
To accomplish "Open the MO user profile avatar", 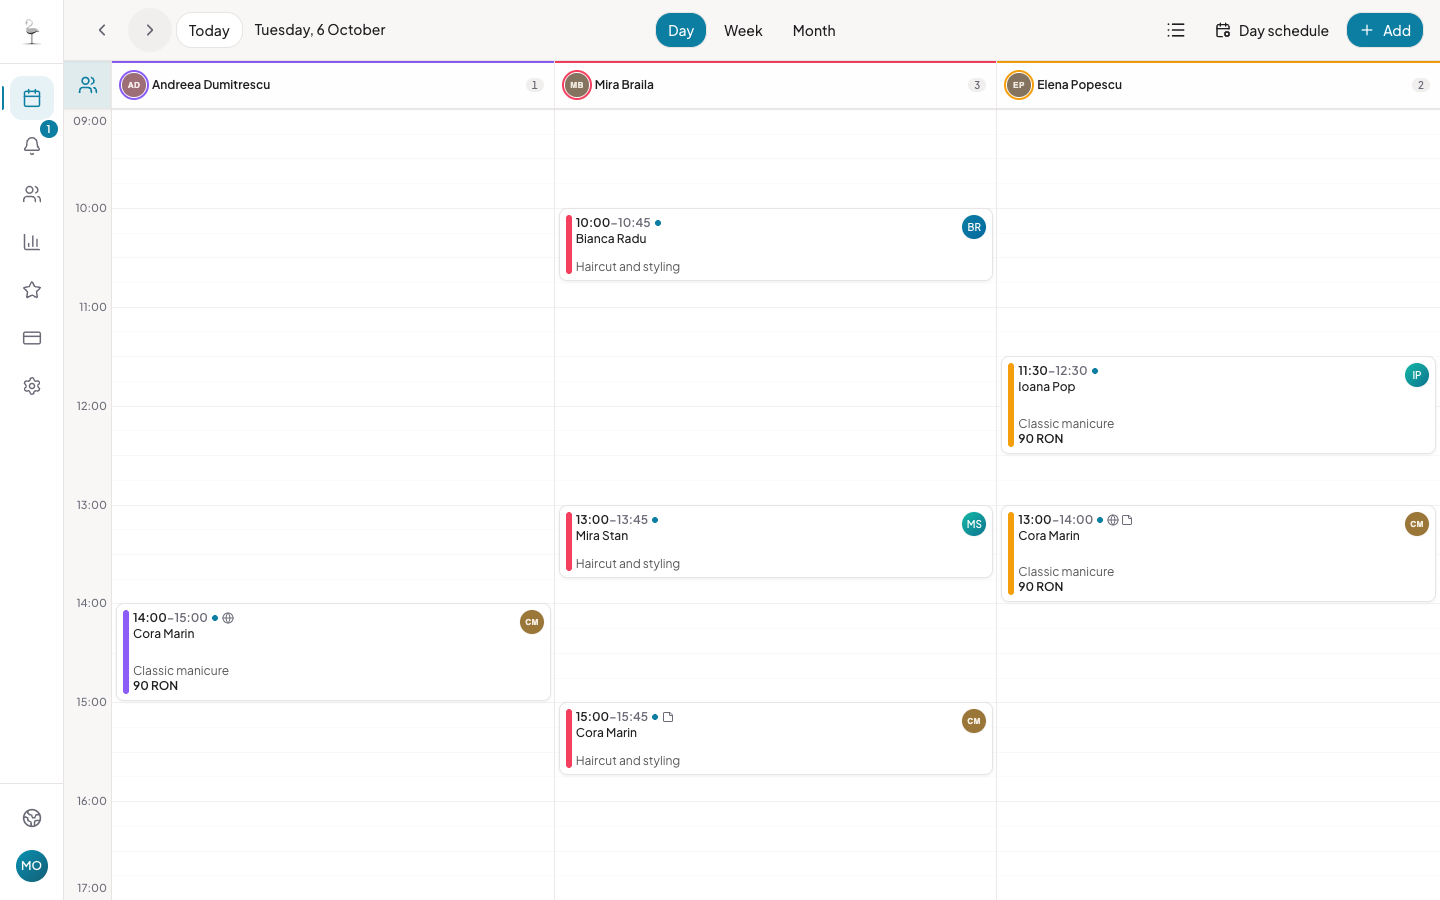I will point(32,866).
